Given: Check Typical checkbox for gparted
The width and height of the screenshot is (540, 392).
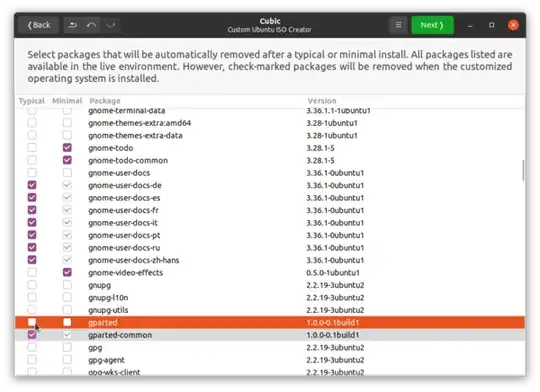Looking at the screenshot, I should point(32,322).
